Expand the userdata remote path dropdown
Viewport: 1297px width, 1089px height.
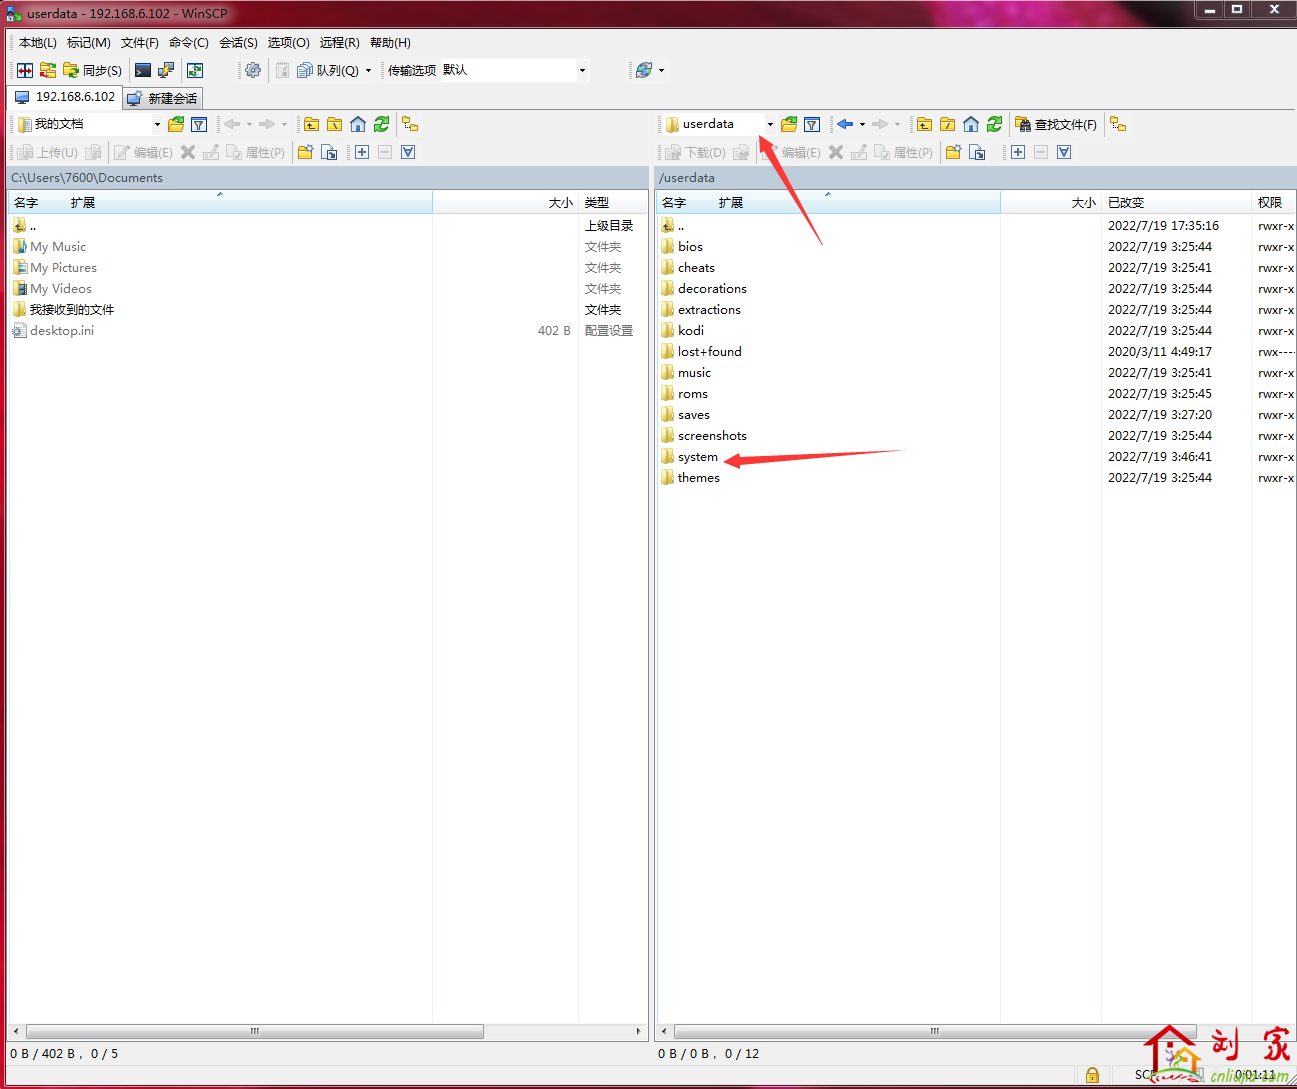pyautogui.click(x=770, y=124)
